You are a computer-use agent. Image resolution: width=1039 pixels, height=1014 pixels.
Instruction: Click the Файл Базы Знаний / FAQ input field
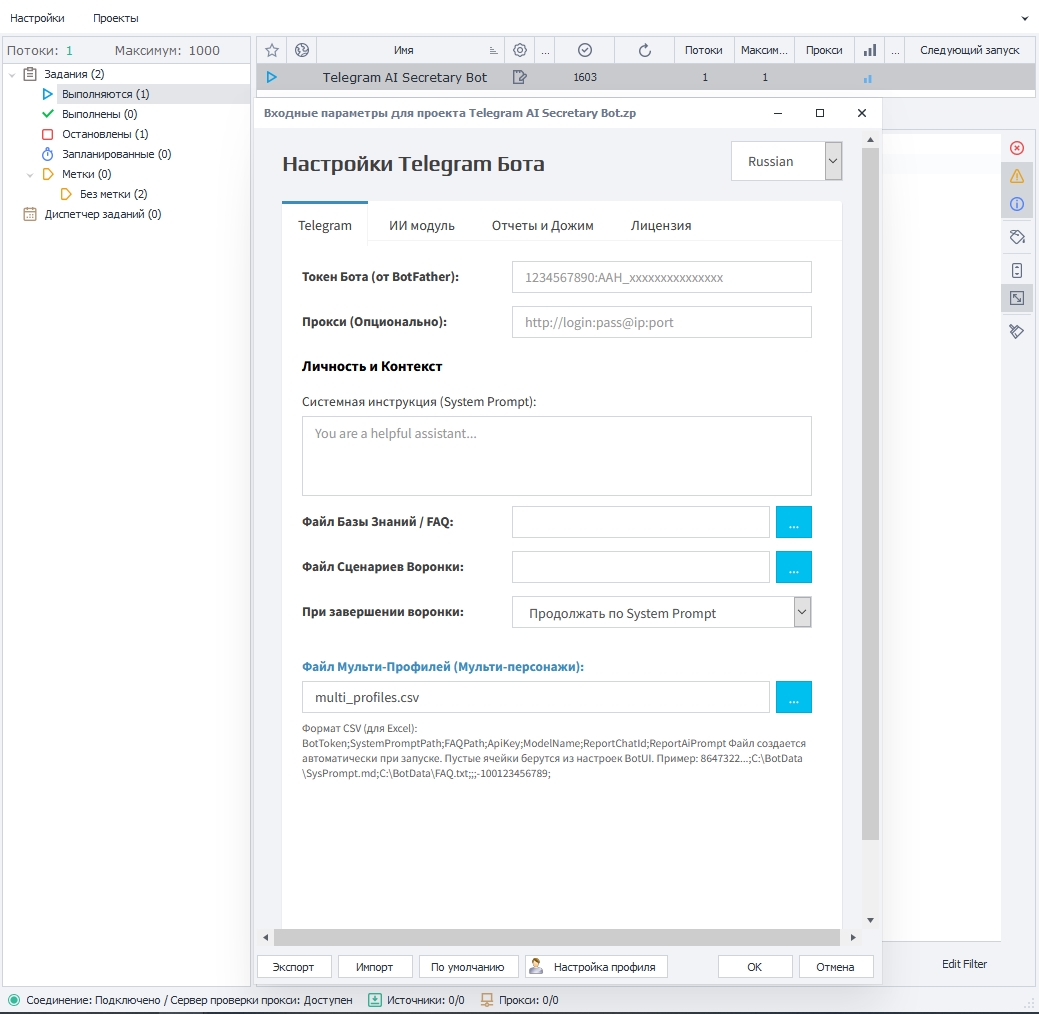(x=640, y=522)
